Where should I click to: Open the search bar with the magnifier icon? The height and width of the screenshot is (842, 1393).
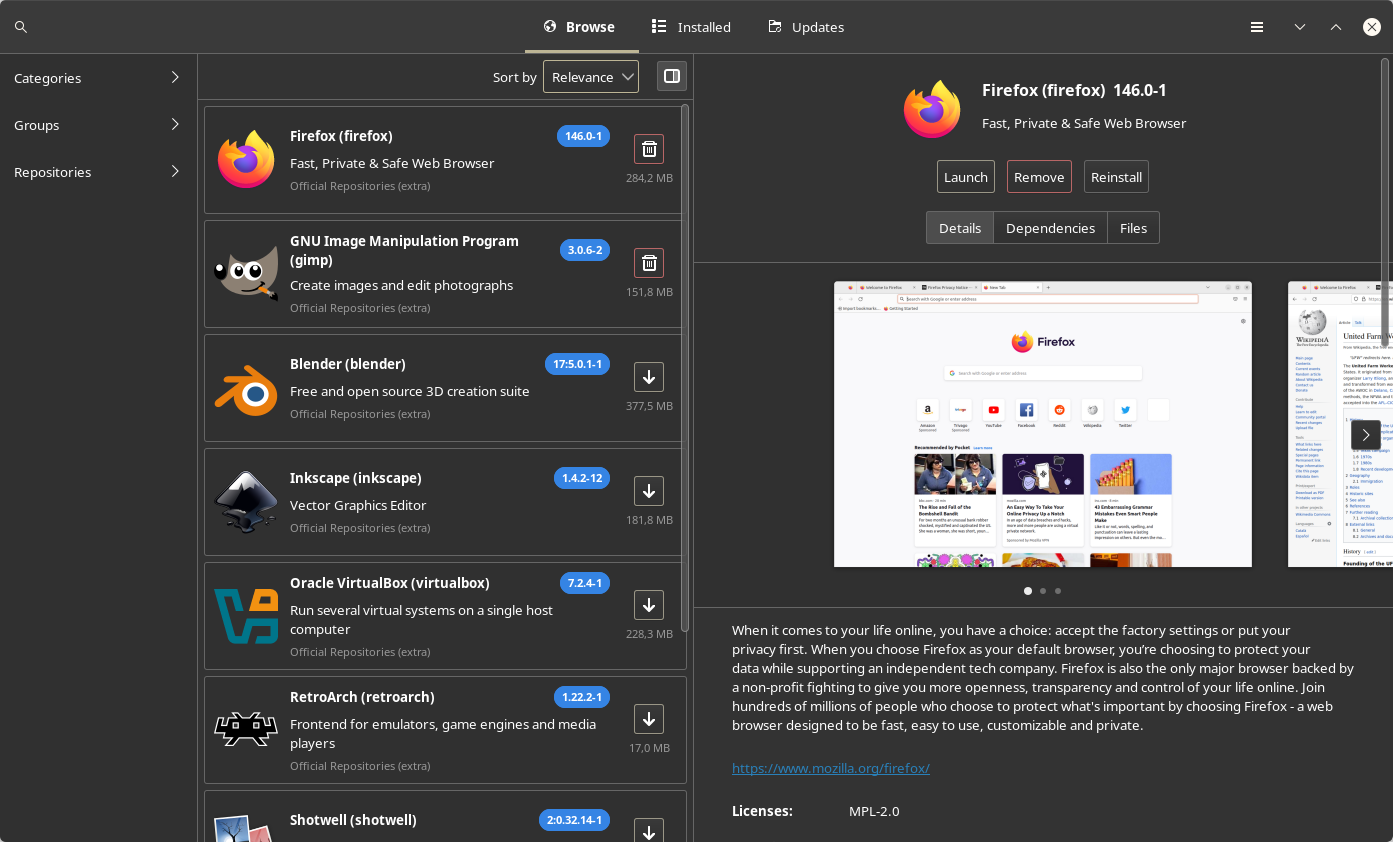20,26
